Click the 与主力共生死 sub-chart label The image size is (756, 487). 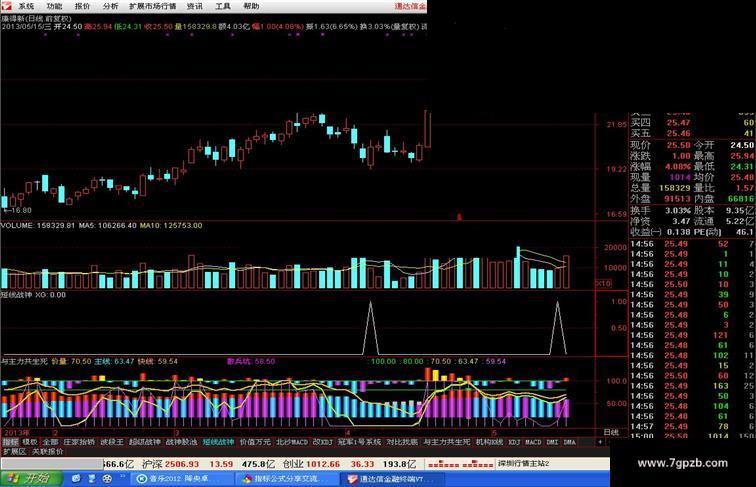click(25, 361)
